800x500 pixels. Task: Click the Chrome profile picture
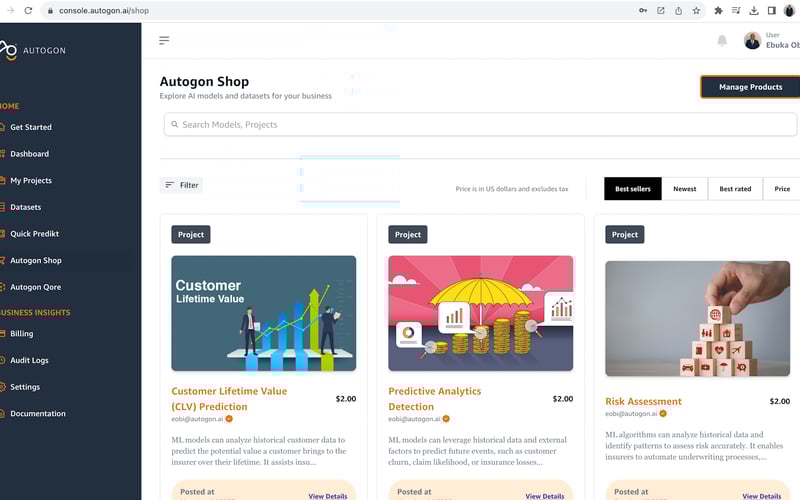789,10
